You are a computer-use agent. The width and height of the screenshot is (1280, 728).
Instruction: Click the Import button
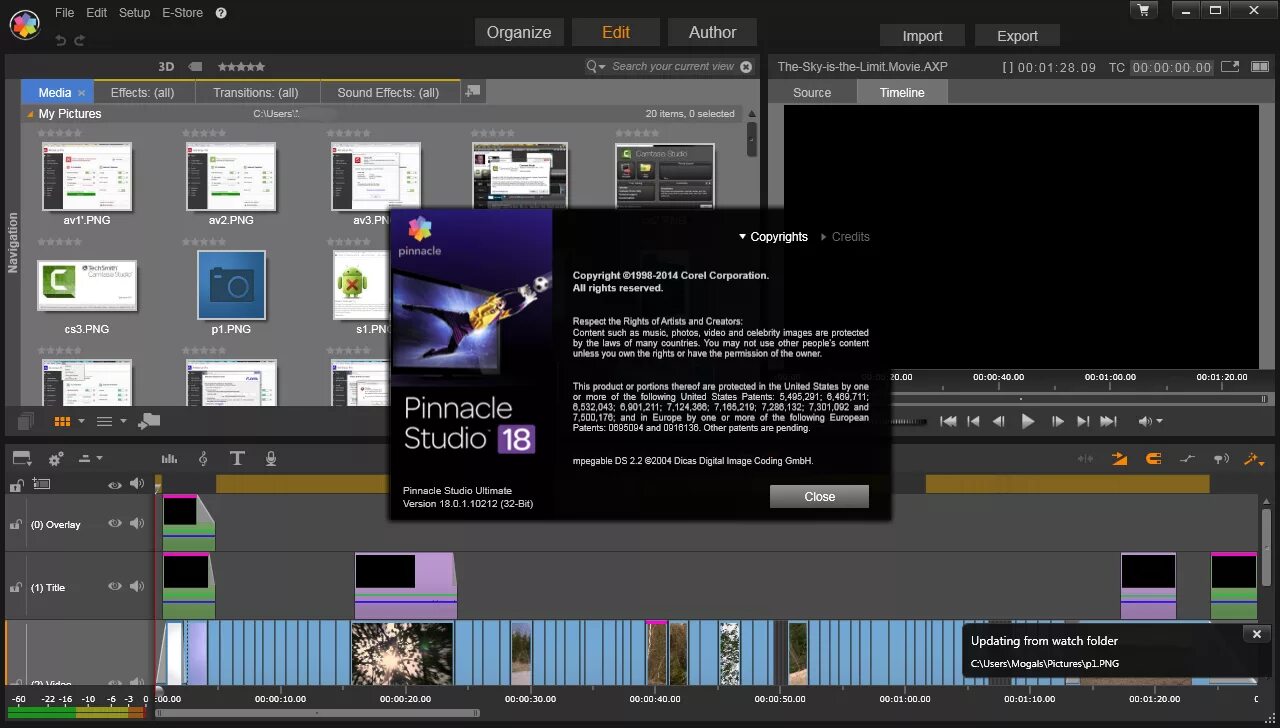click(922, 35)
